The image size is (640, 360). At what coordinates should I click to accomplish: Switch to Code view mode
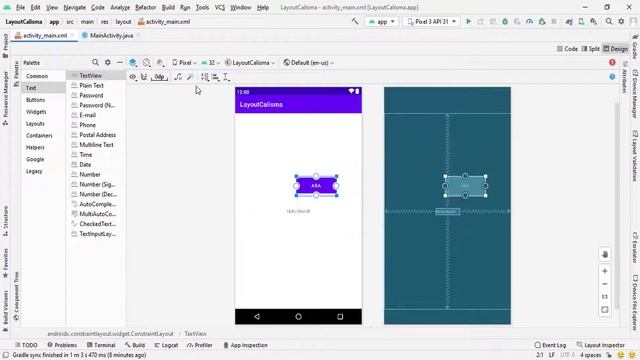point(567,49)
